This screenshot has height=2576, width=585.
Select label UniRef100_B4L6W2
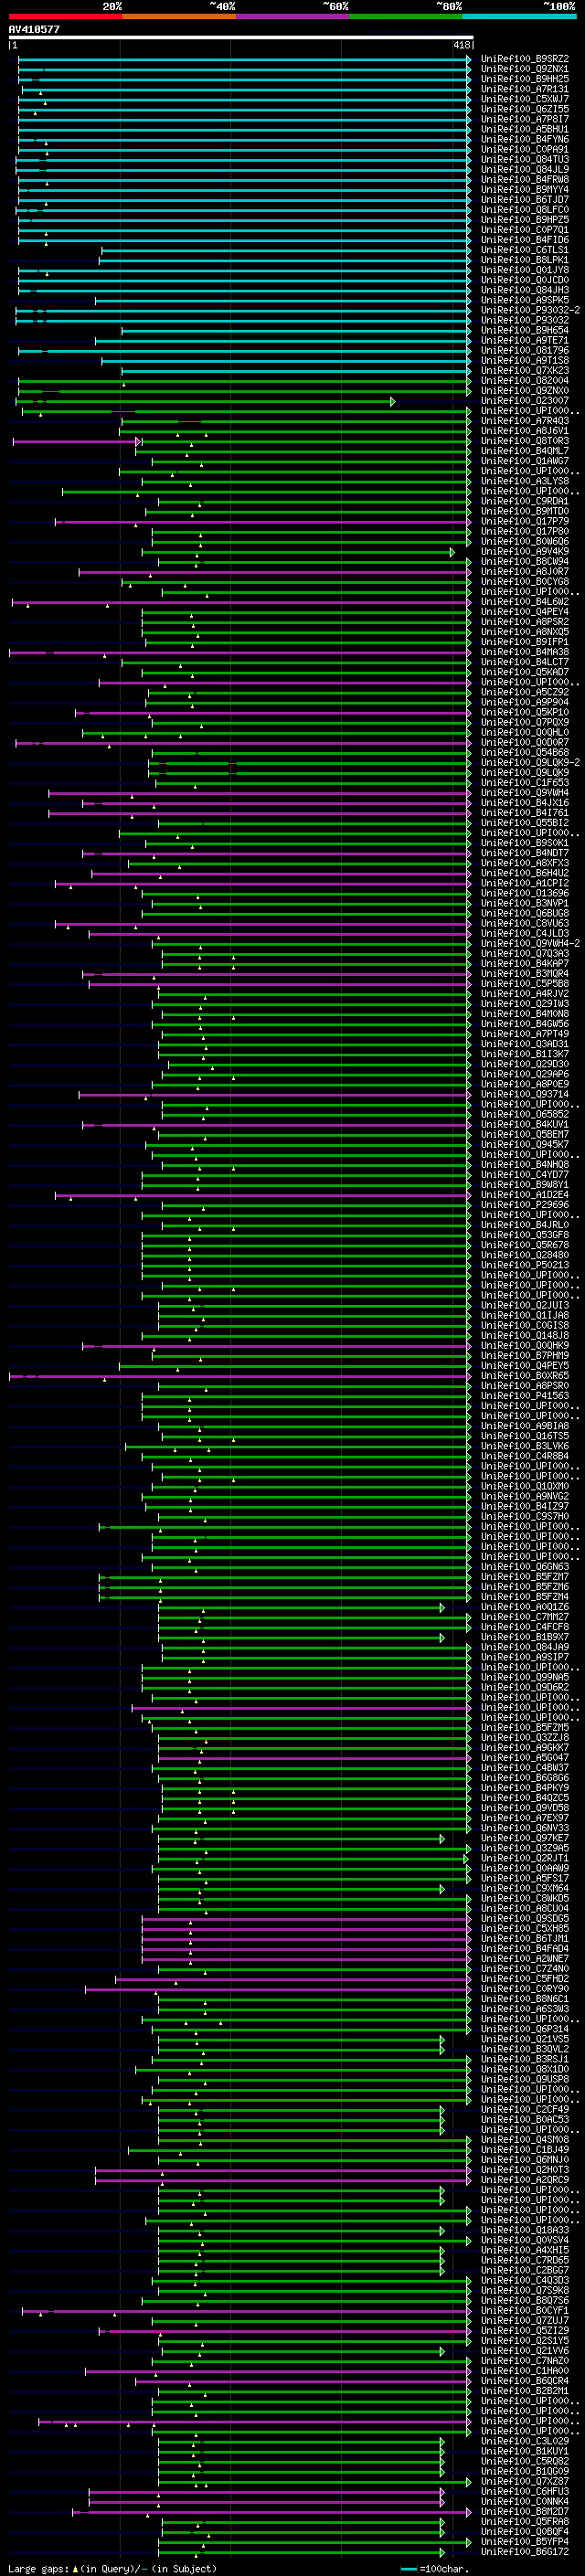pyautogui.click(x=525, y=602)
